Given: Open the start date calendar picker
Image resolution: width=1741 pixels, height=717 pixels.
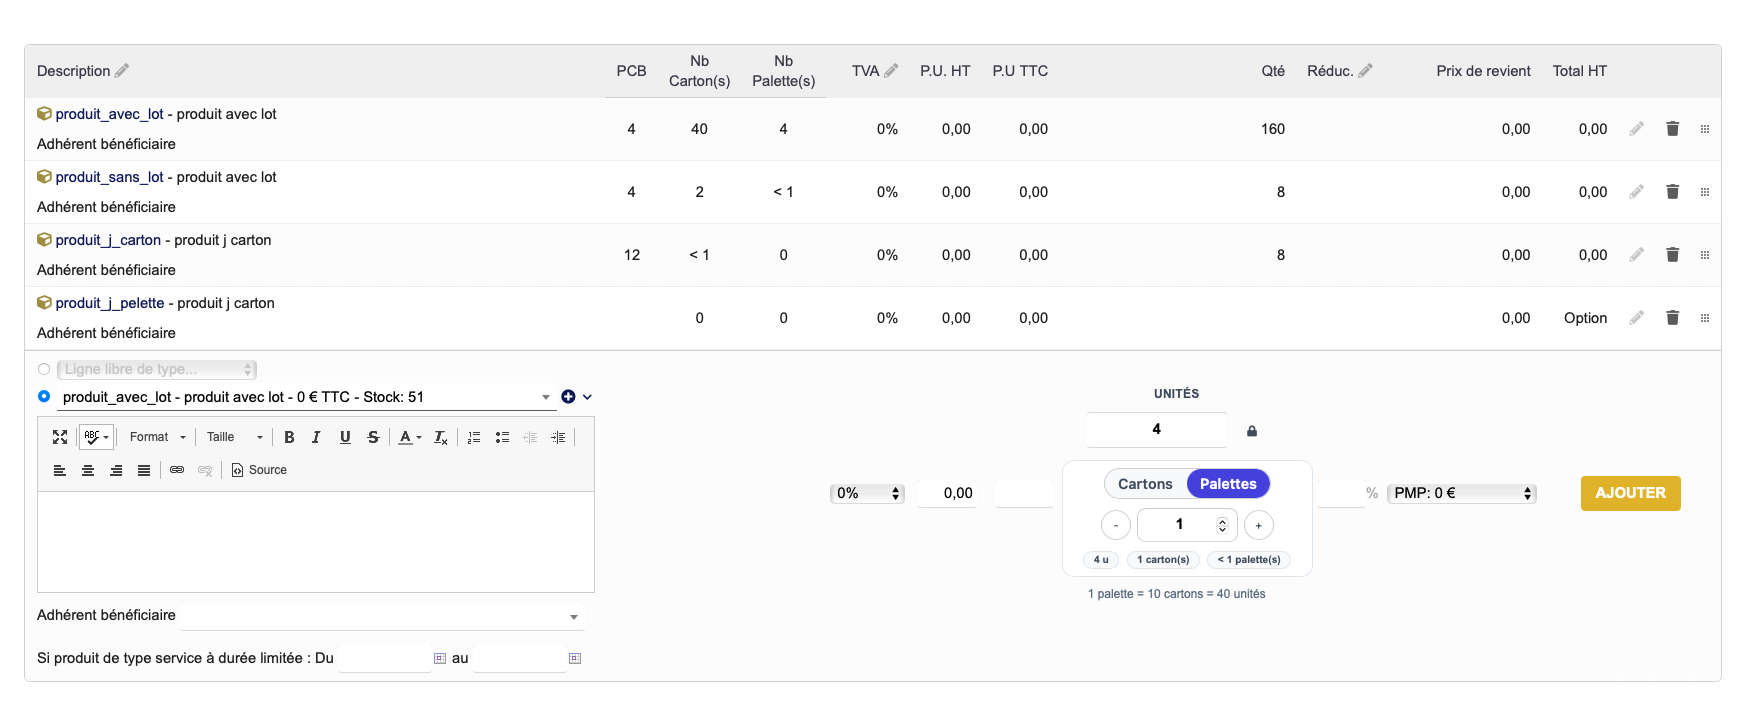Looking at the screenshot, I should point(439,658).
